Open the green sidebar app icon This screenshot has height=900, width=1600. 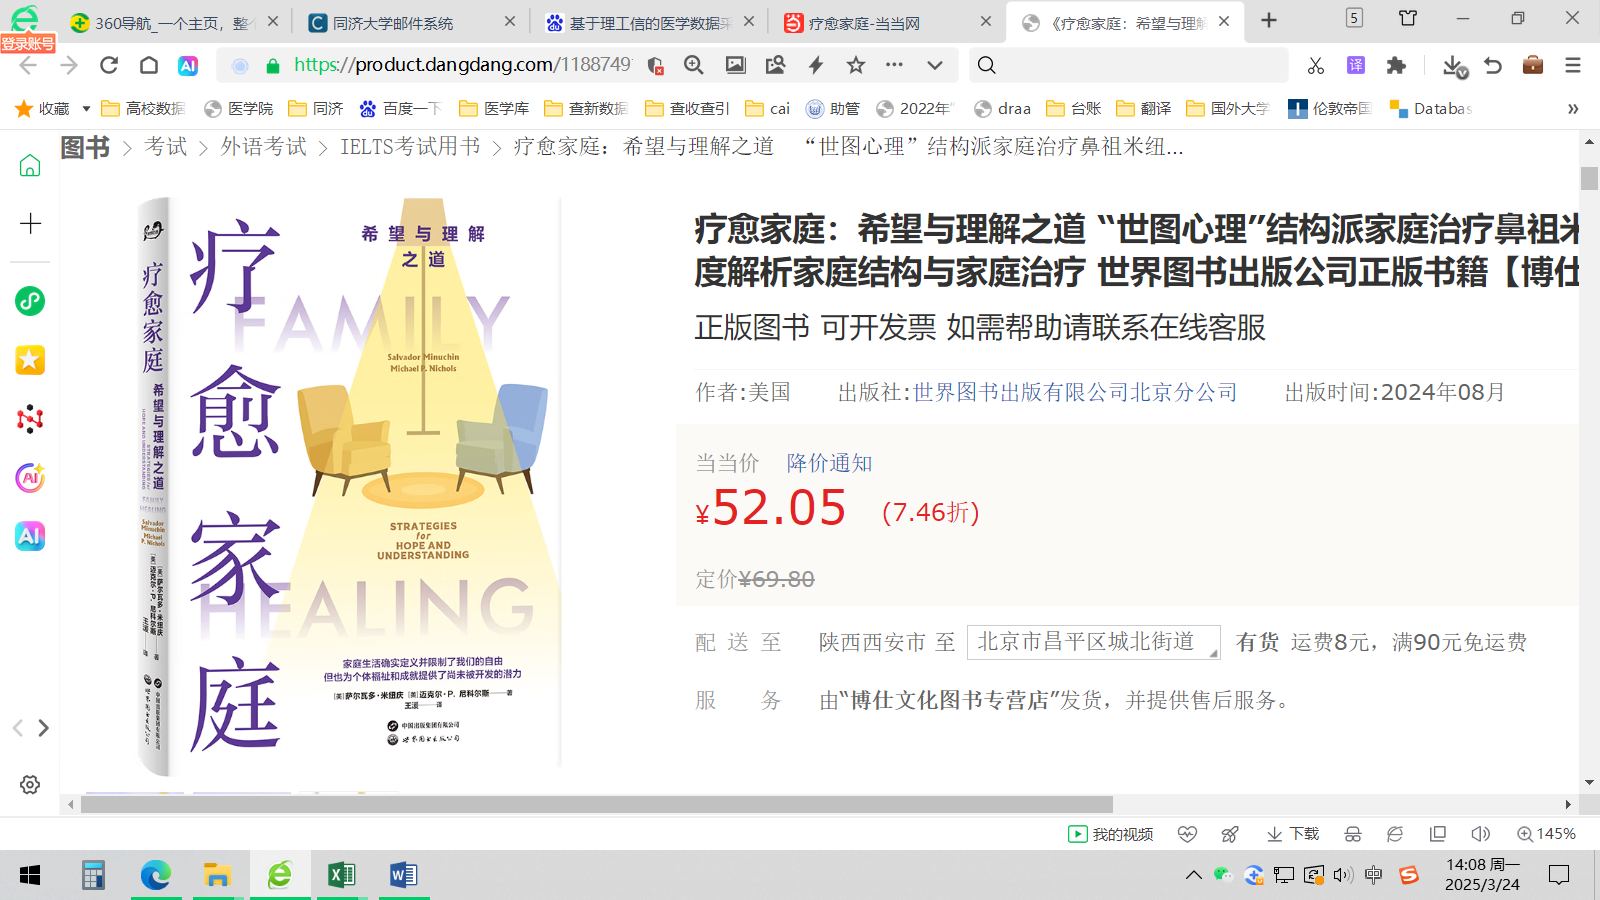tap(30, 301)
